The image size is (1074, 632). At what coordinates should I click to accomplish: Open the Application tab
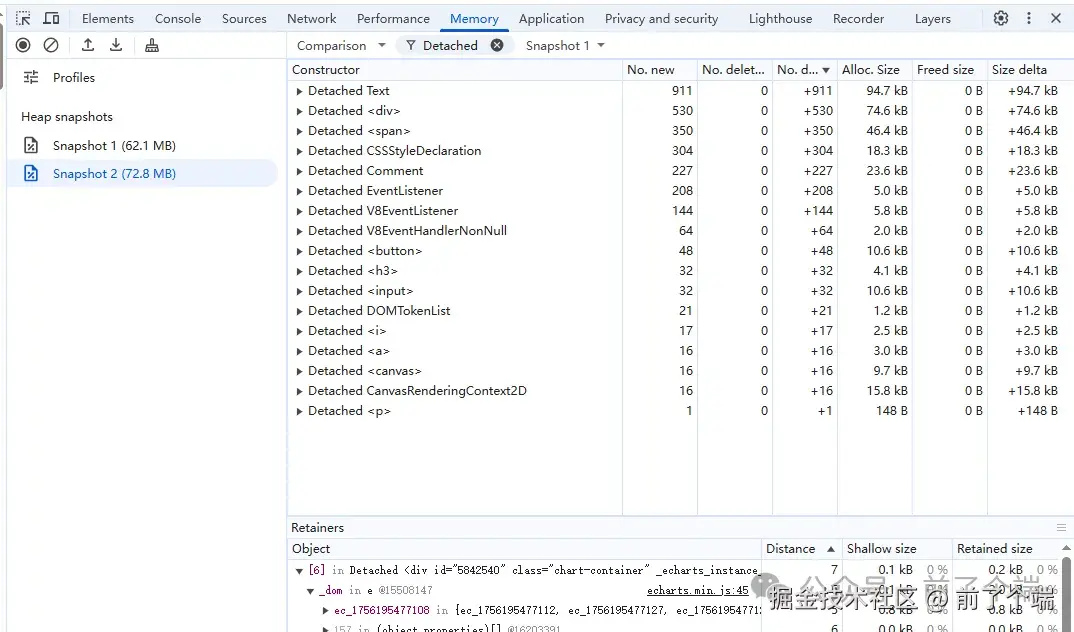[551, 18]
